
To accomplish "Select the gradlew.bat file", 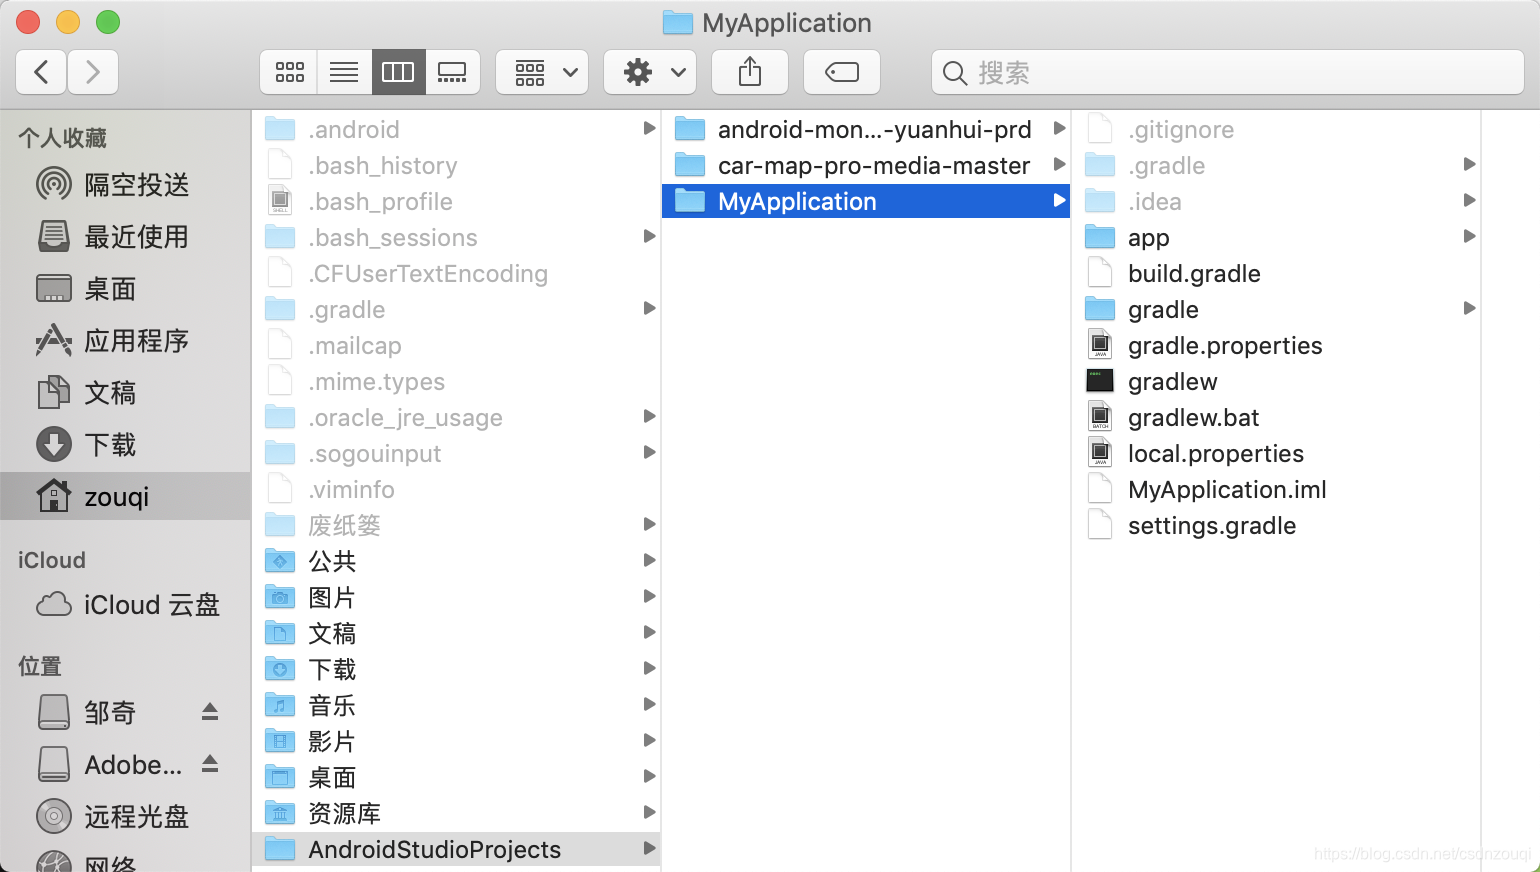I will click(1278, 417).
